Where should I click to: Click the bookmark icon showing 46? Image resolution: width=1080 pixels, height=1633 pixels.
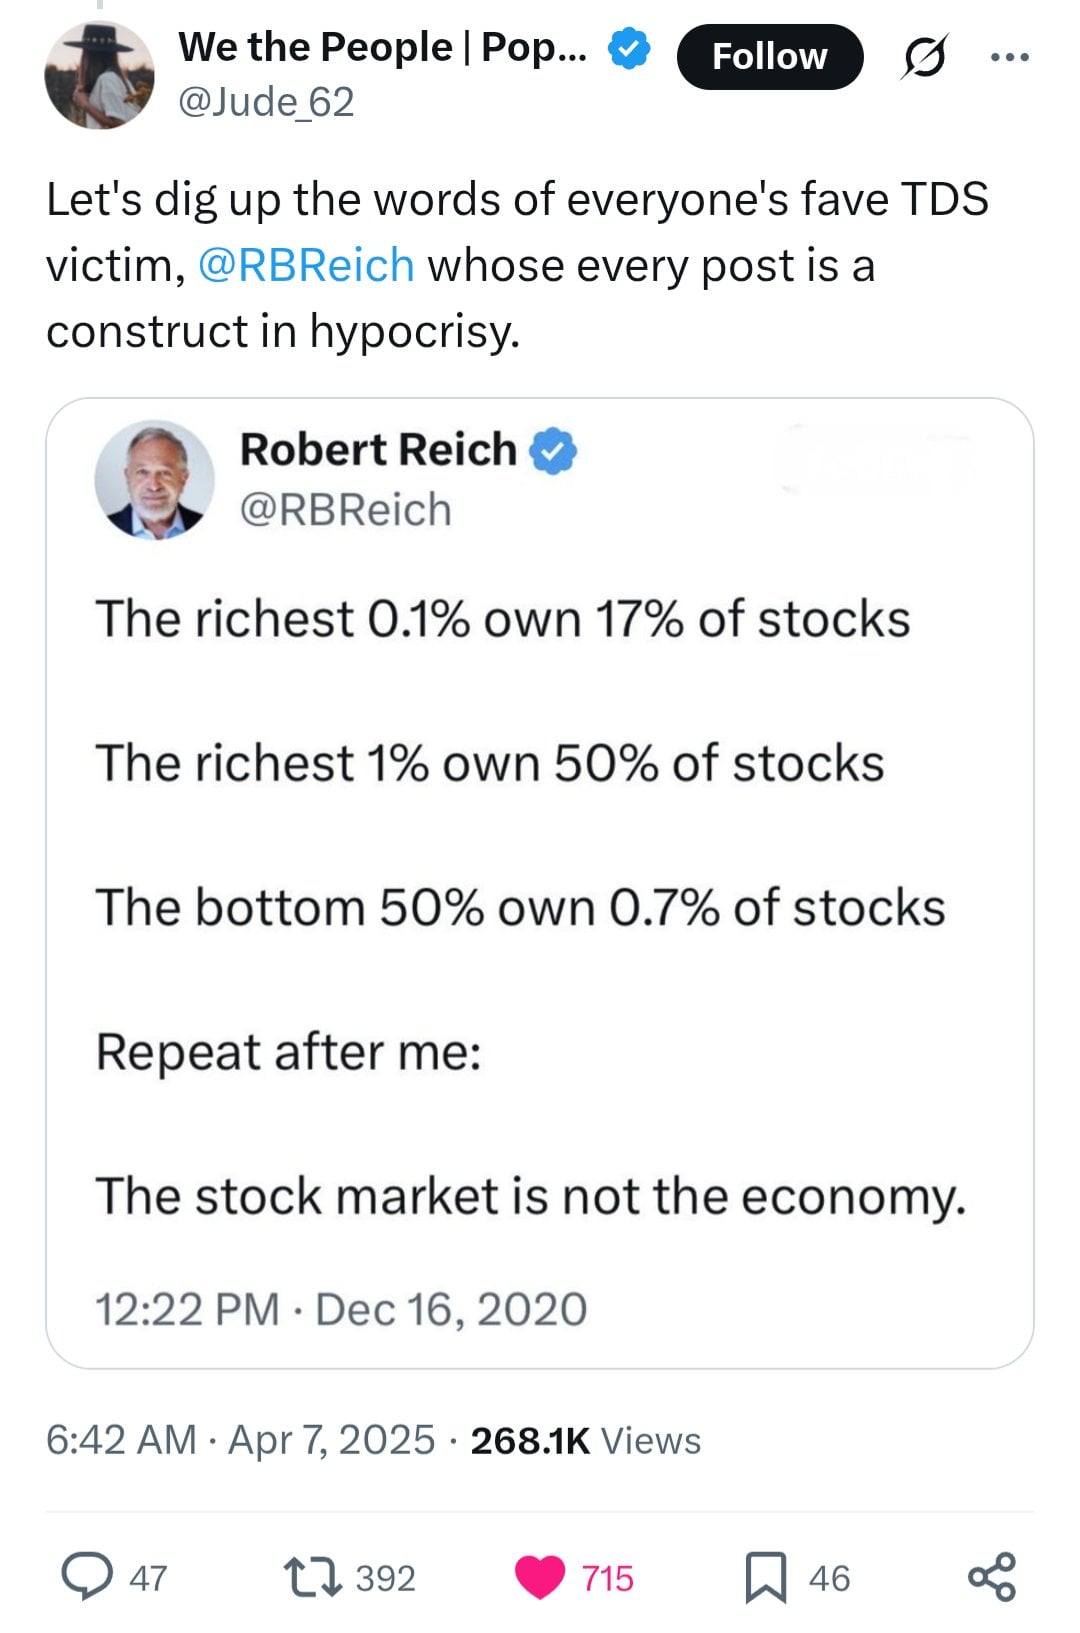[x=766, y=1577]
